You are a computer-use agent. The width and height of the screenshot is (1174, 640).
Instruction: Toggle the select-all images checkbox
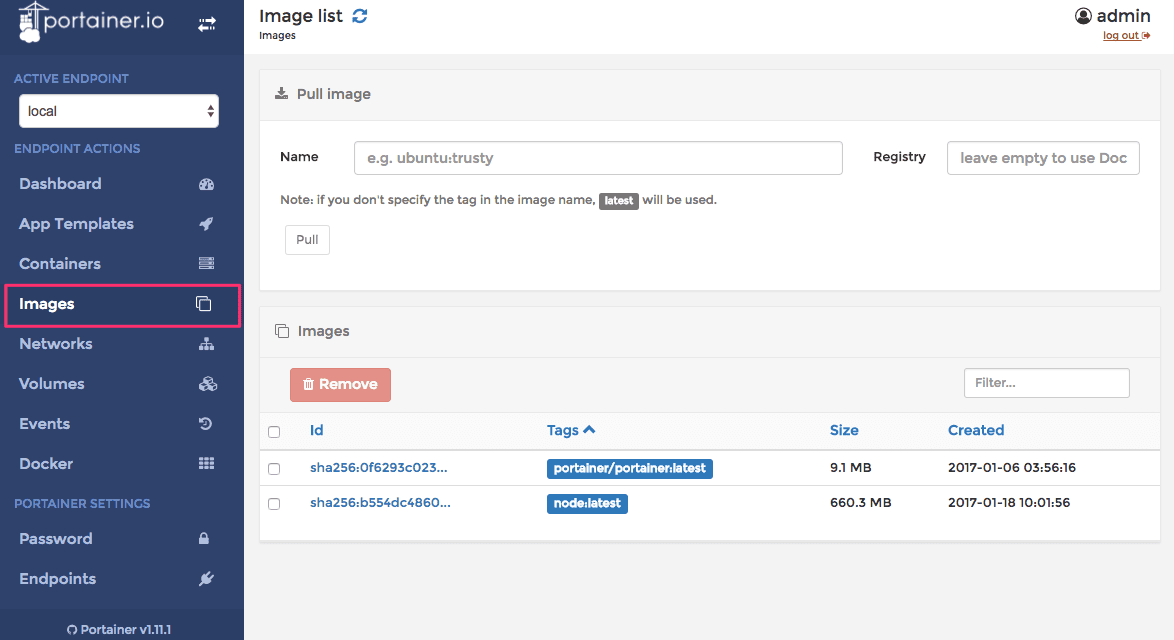(x=274, y=432)
